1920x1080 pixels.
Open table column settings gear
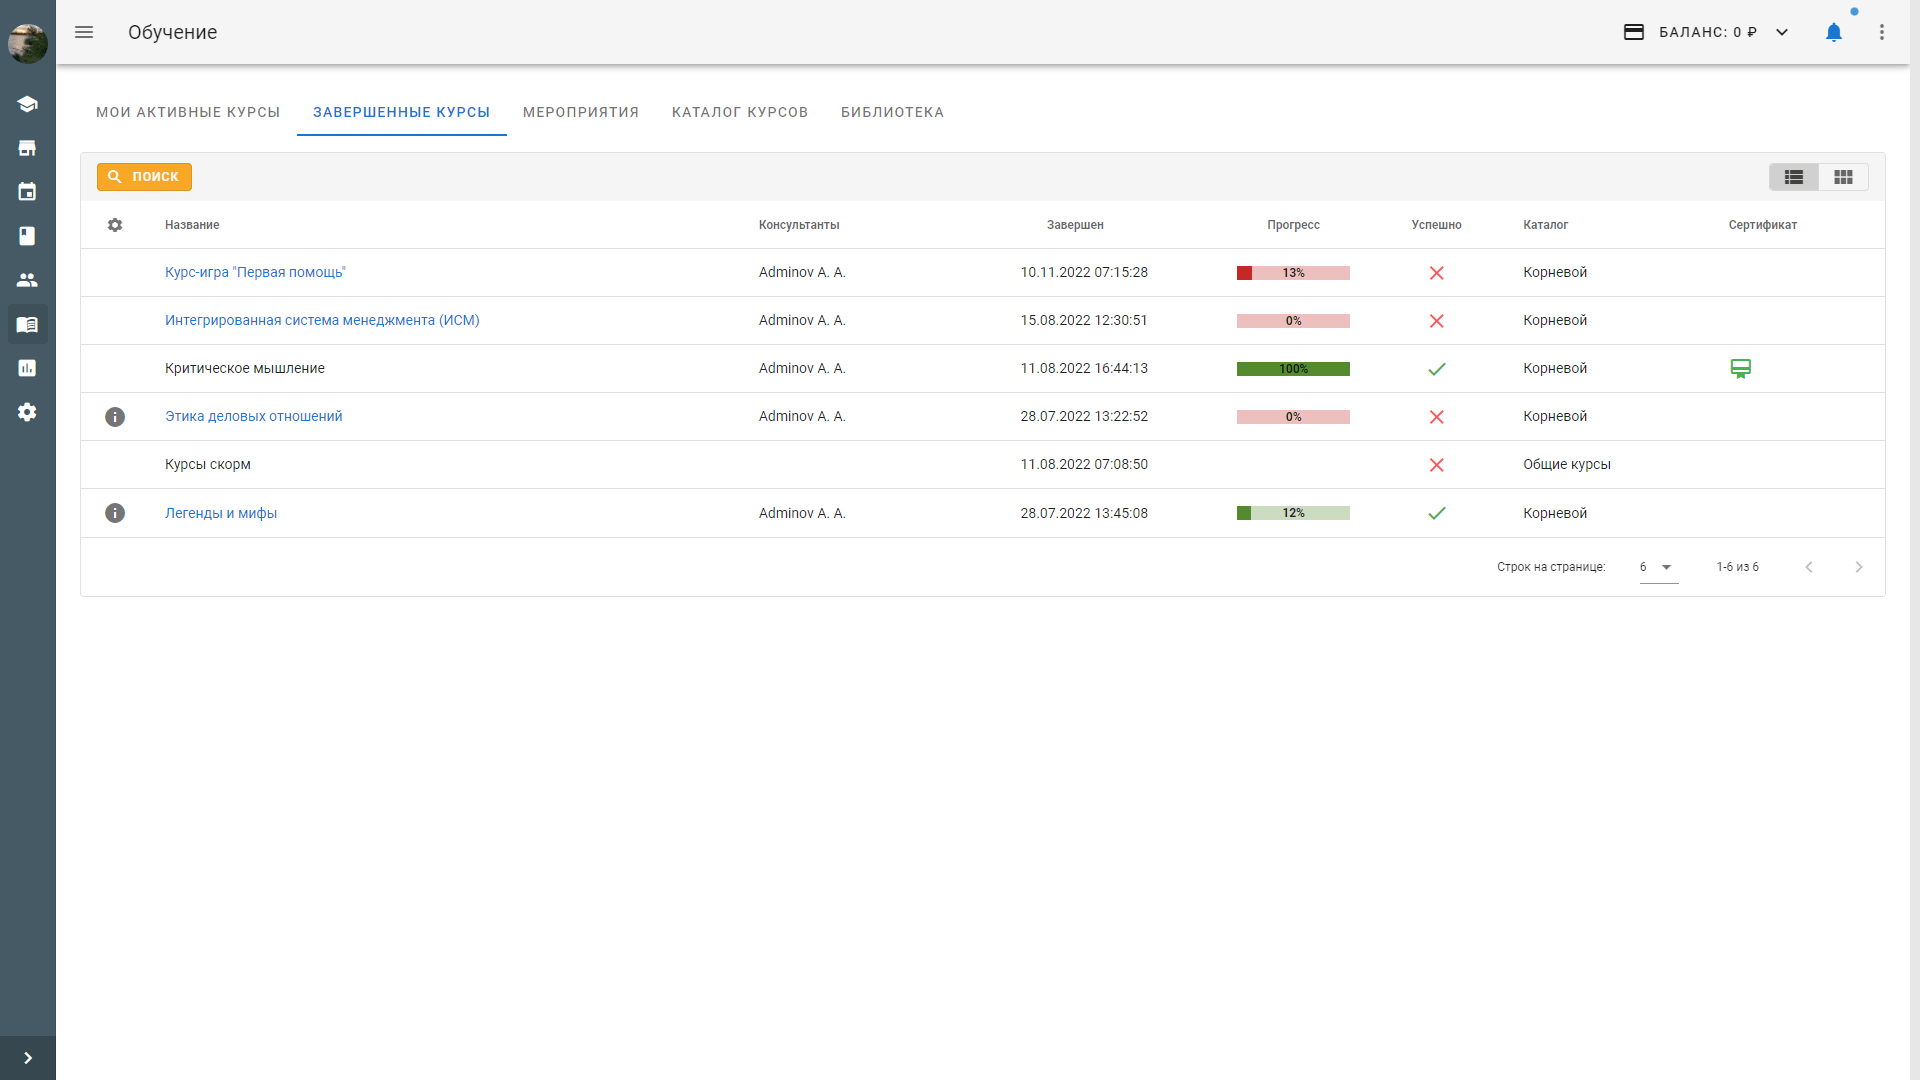(x=115, y=225)
